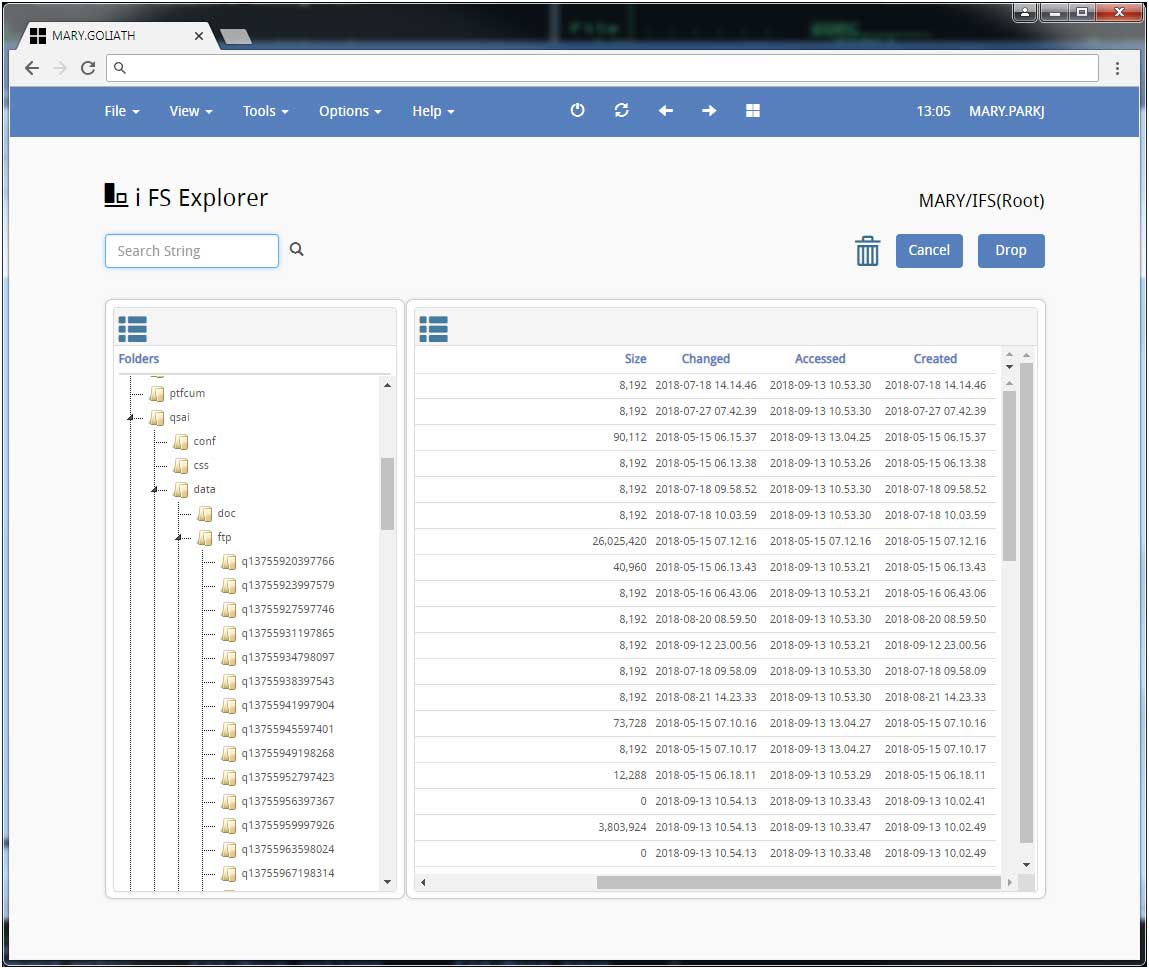Select folder q13755920397766 in the tree

point(287,562)
